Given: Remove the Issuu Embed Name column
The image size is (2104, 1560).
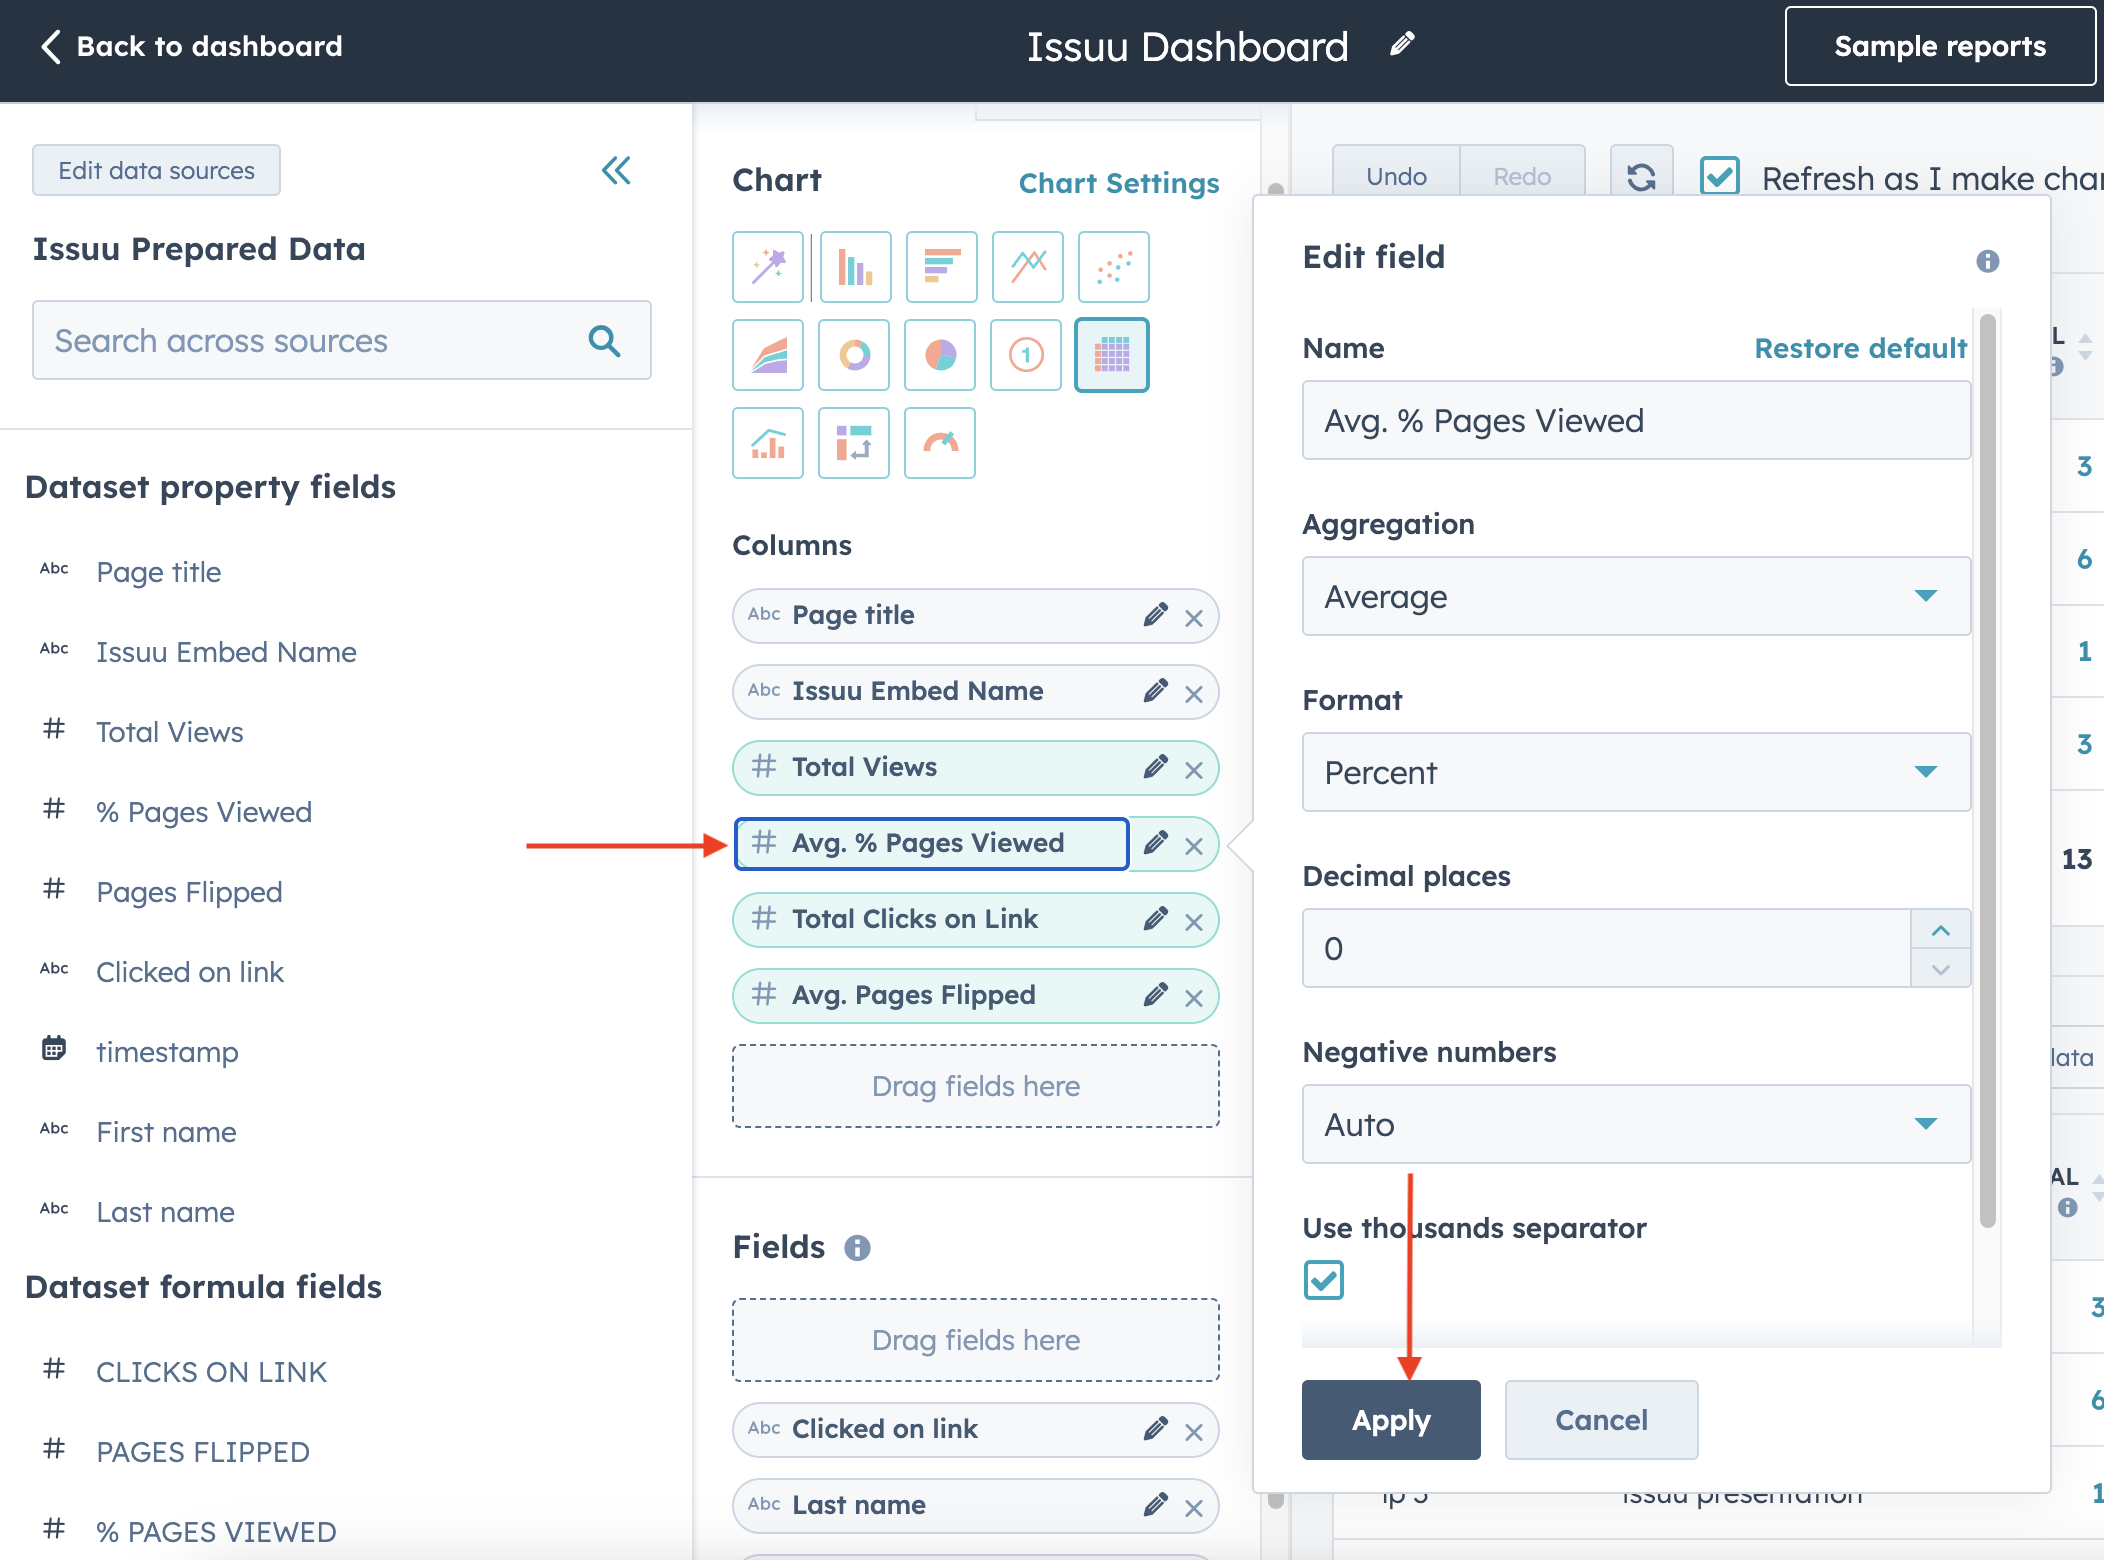Looking at the screenshot, I should coord(1194,694).
